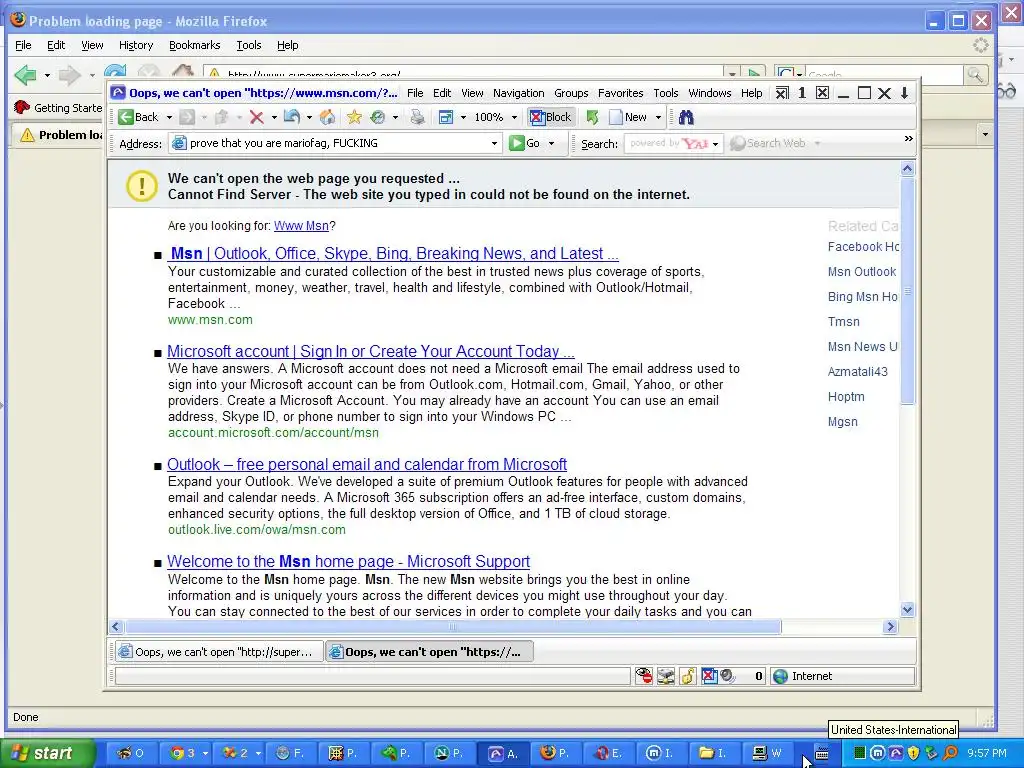Toggle the second status bar icon, left of the yellow music note
This screenshot has width=1024, height=768.
point(665,676)
